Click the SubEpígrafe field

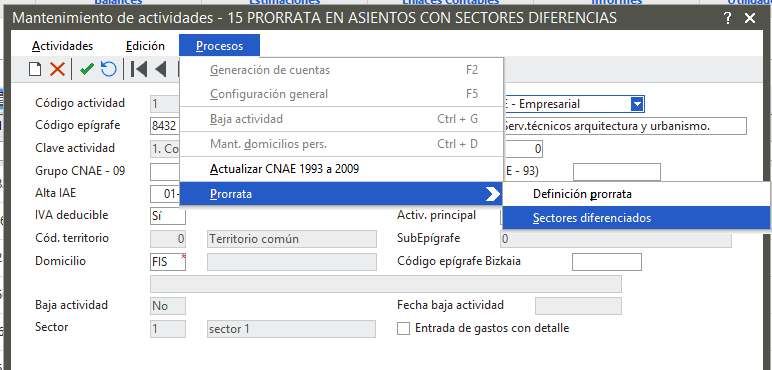(615, 239)
